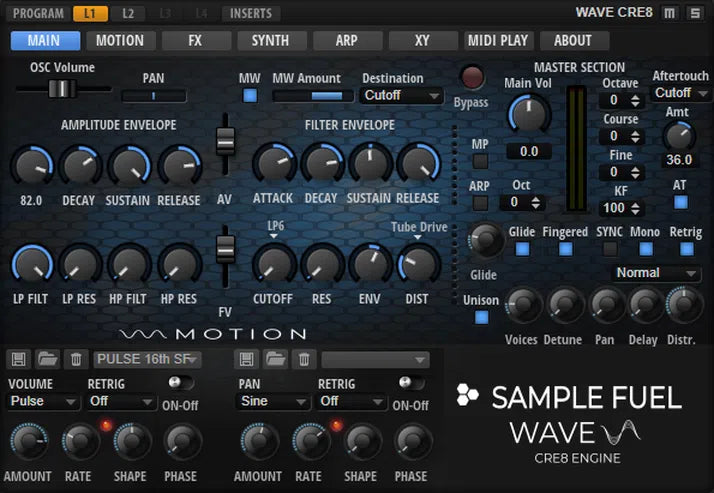Click the HP RES knob
Viewport: 714px width, 493px height.
tap(179, 265)
